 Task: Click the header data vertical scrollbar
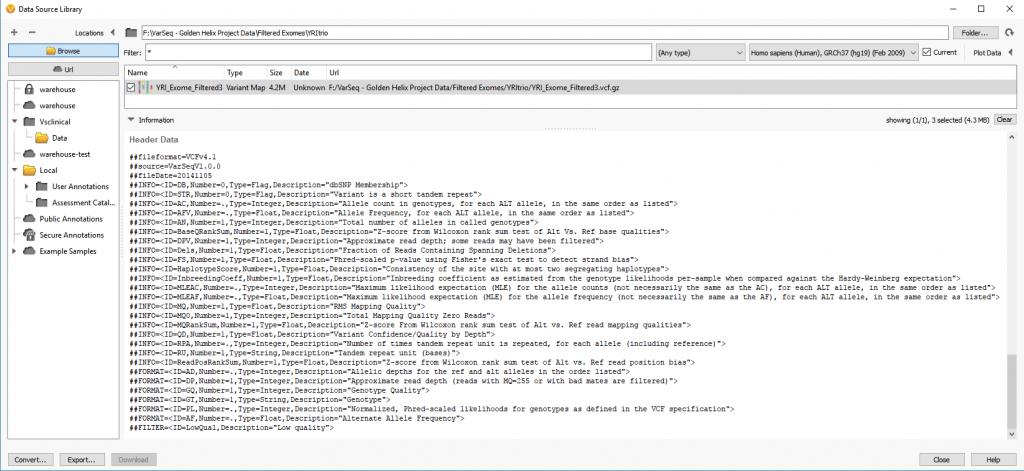tap(1012, 287)
